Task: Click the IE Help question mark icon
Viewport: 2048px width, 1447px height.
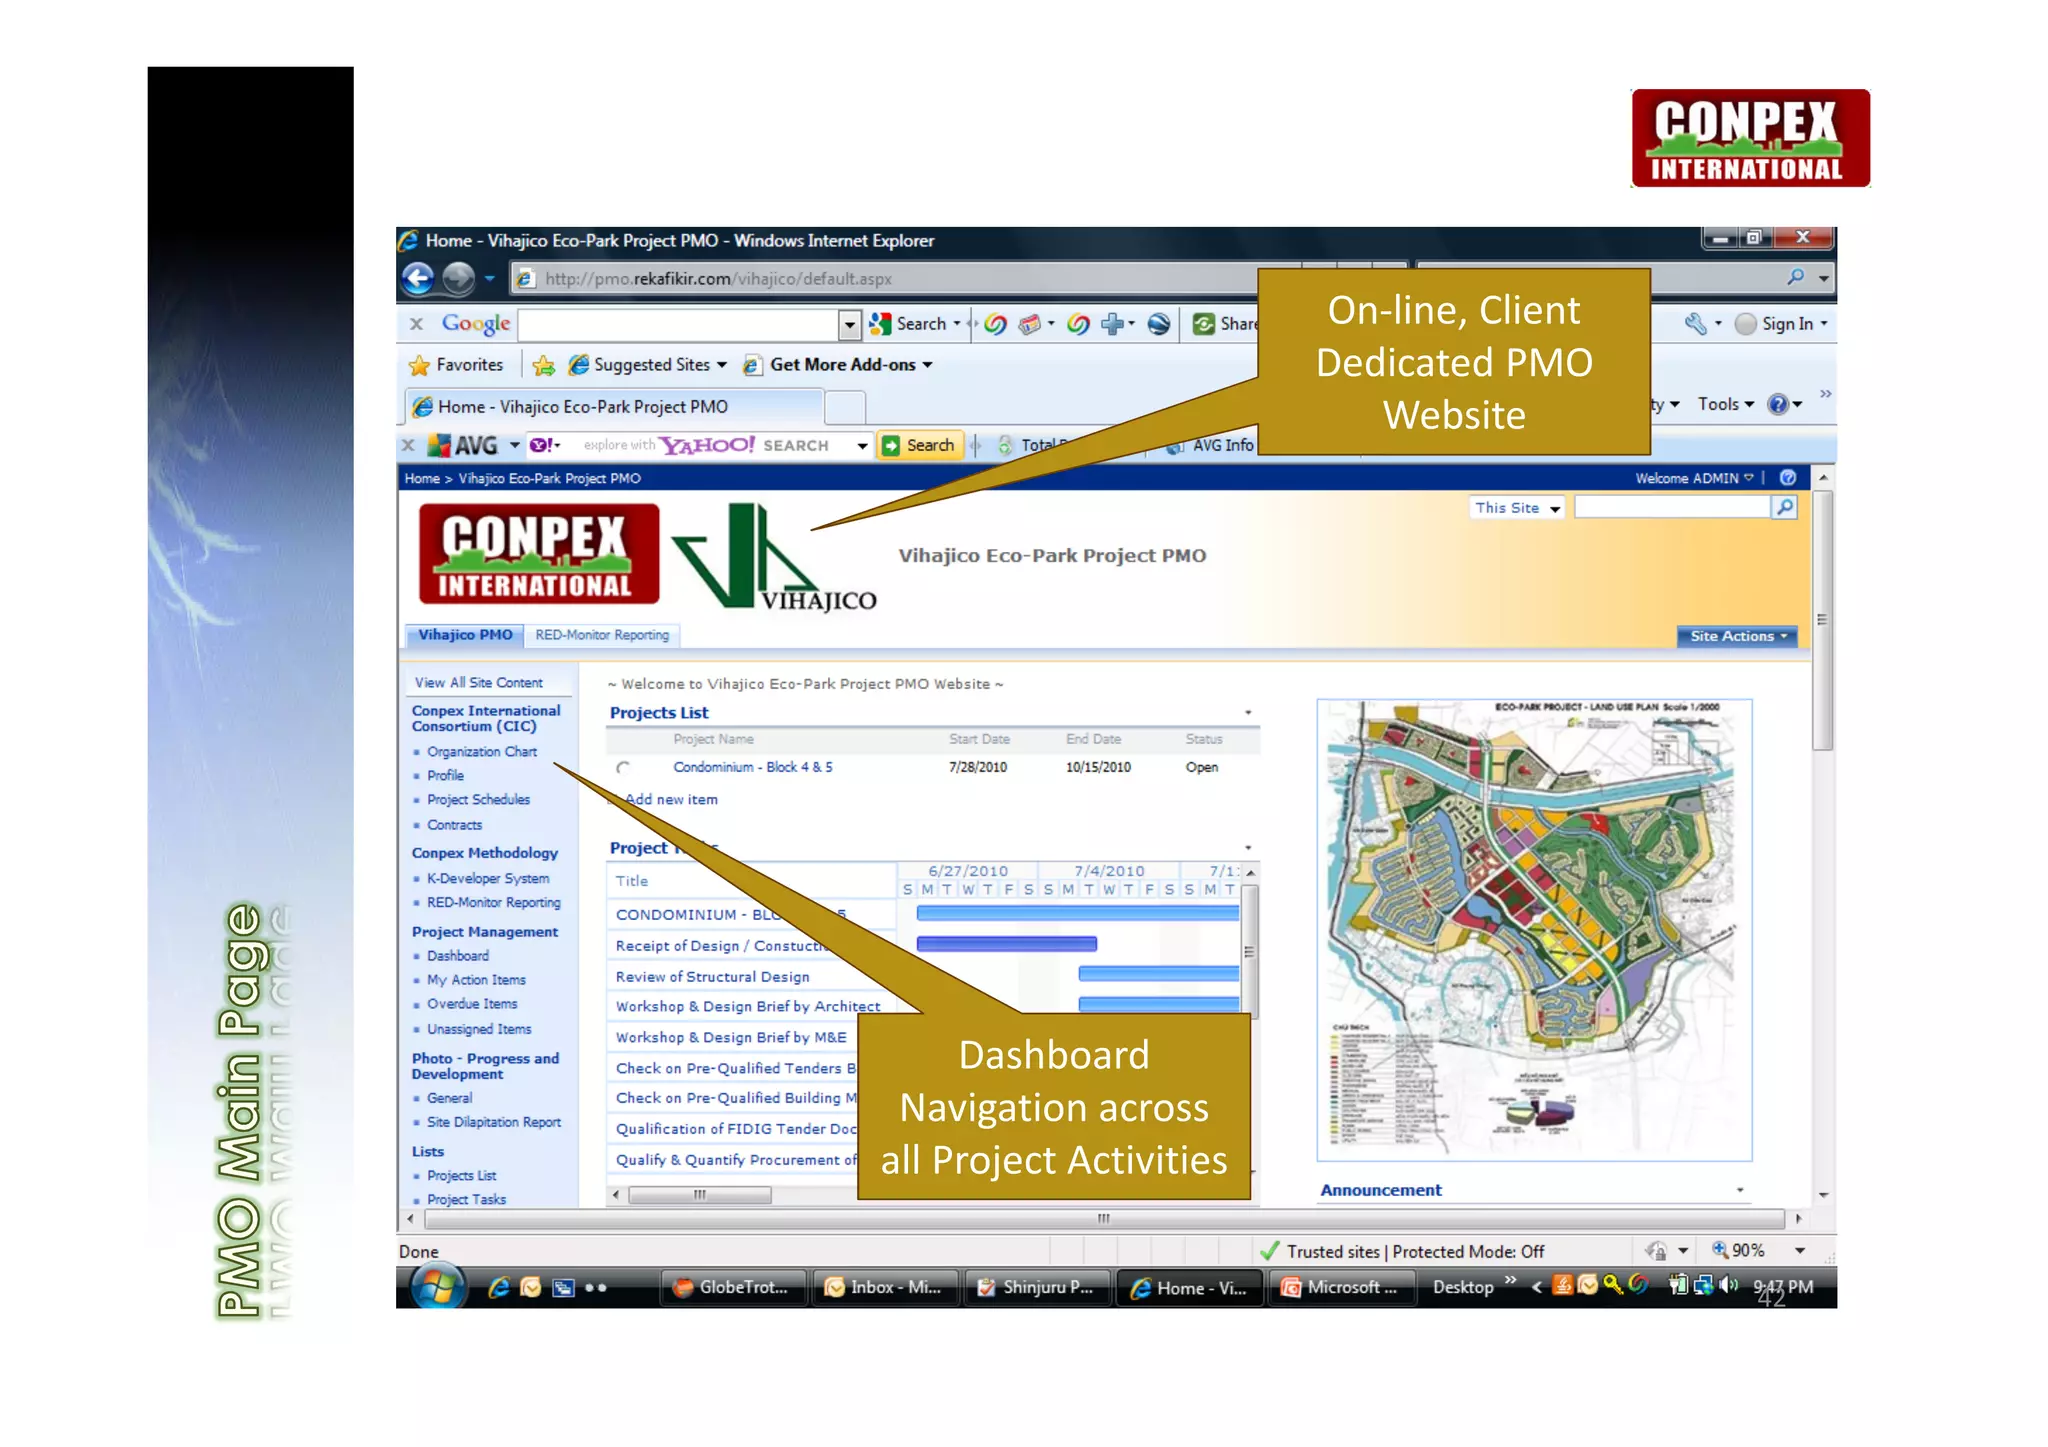Action: pos(1777,404)
